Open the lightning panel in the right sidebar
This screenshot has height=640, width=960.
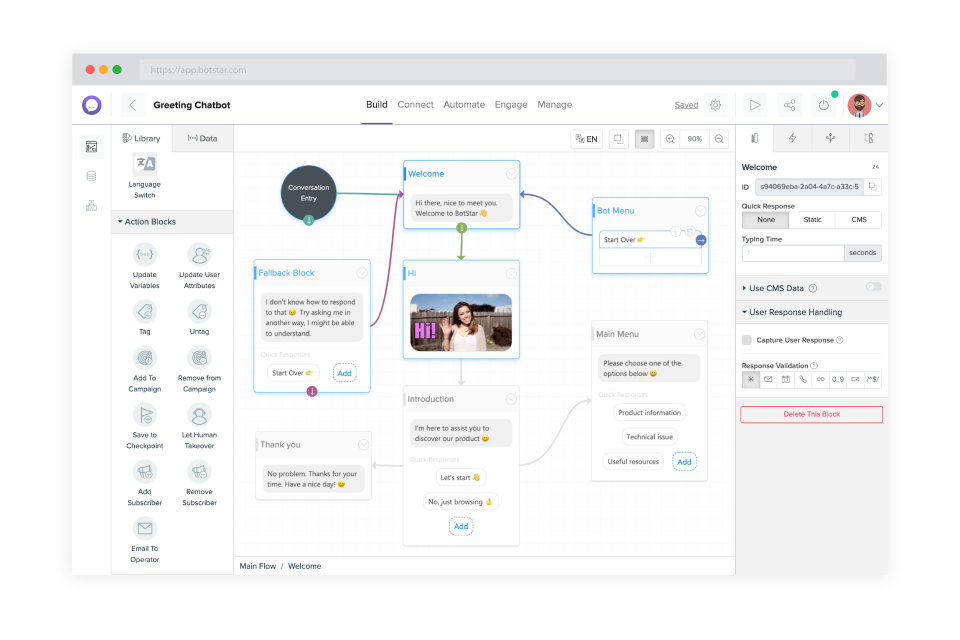pyautogui.click(x=794, y=138)
